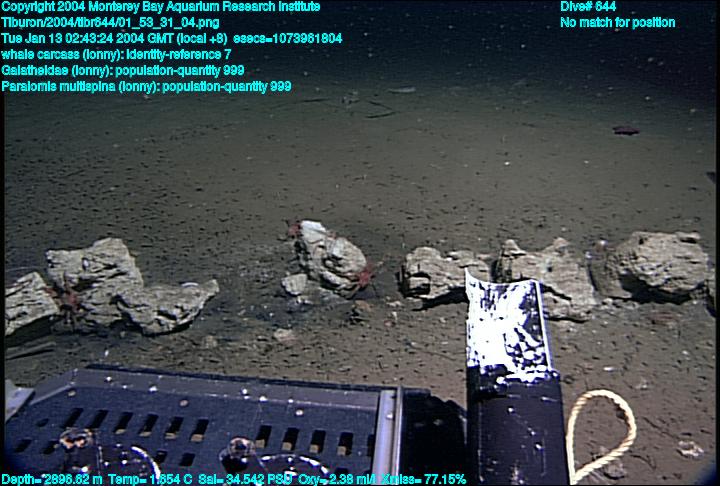Select the whale carcass identity-reference 7 line
Screen dimensions: 720x486
click(x=116, y=55)
